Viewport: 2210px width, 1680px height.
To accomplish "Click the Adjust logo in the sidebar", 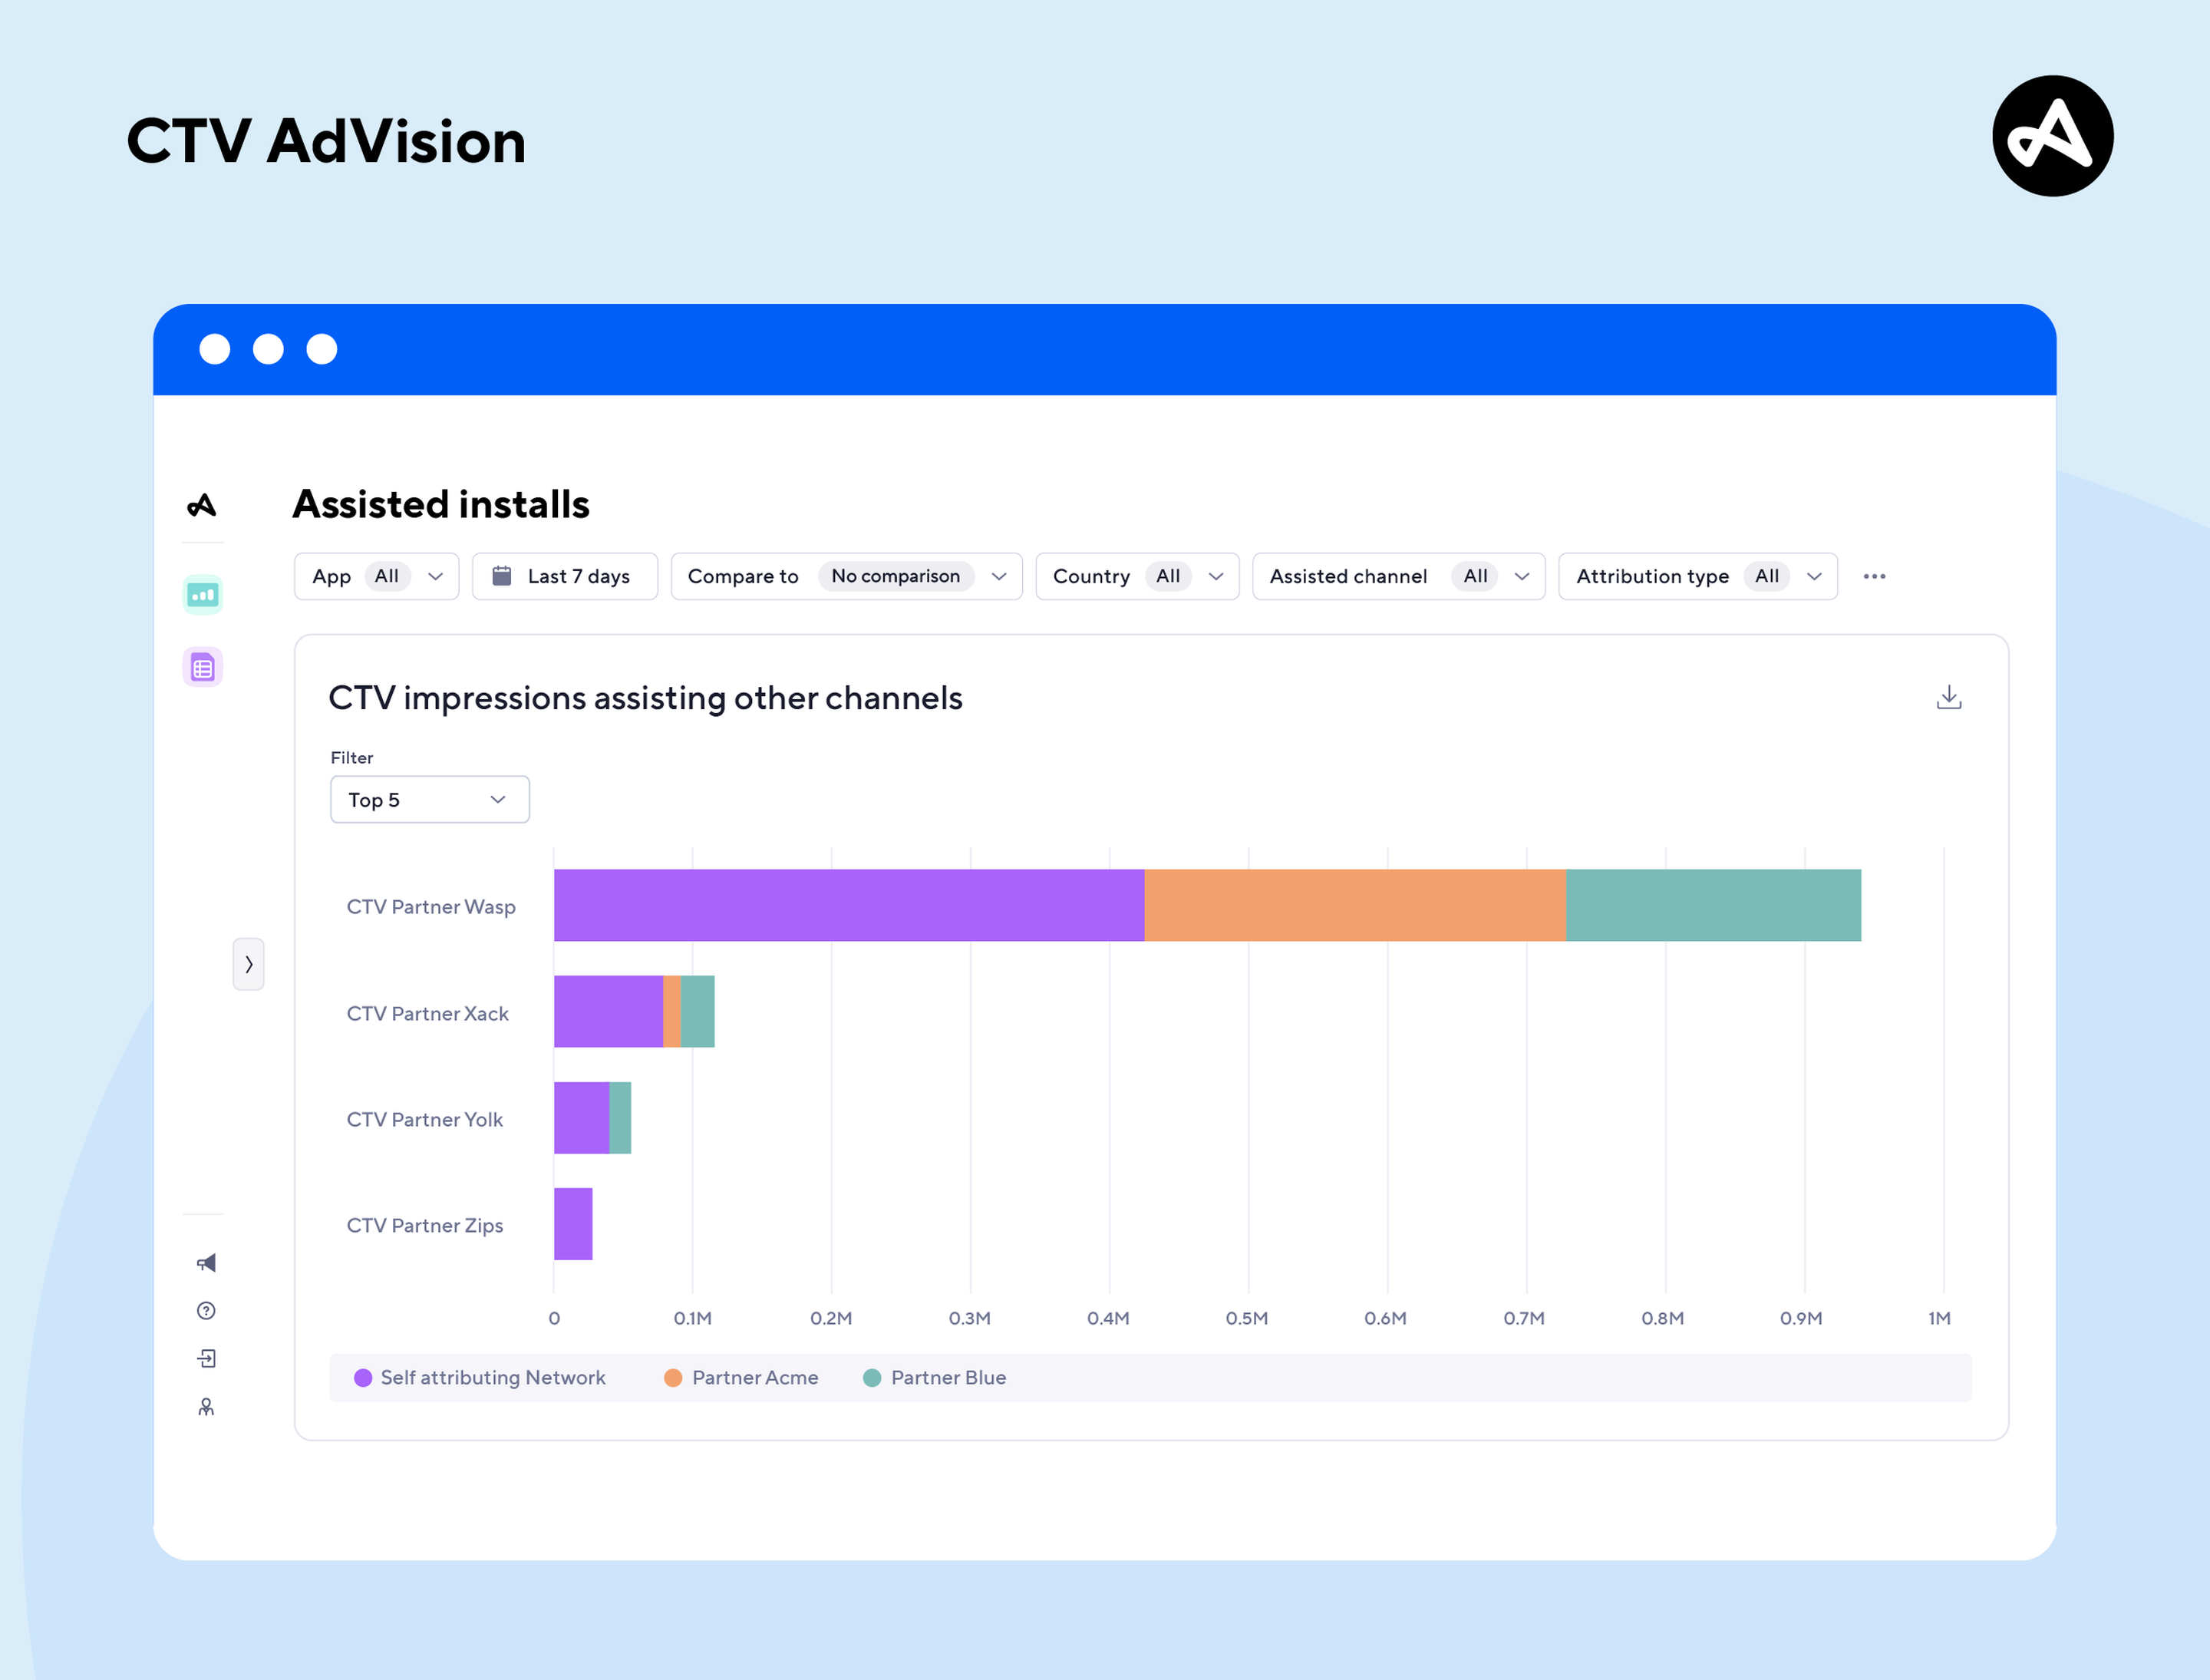I will (202, 505).
